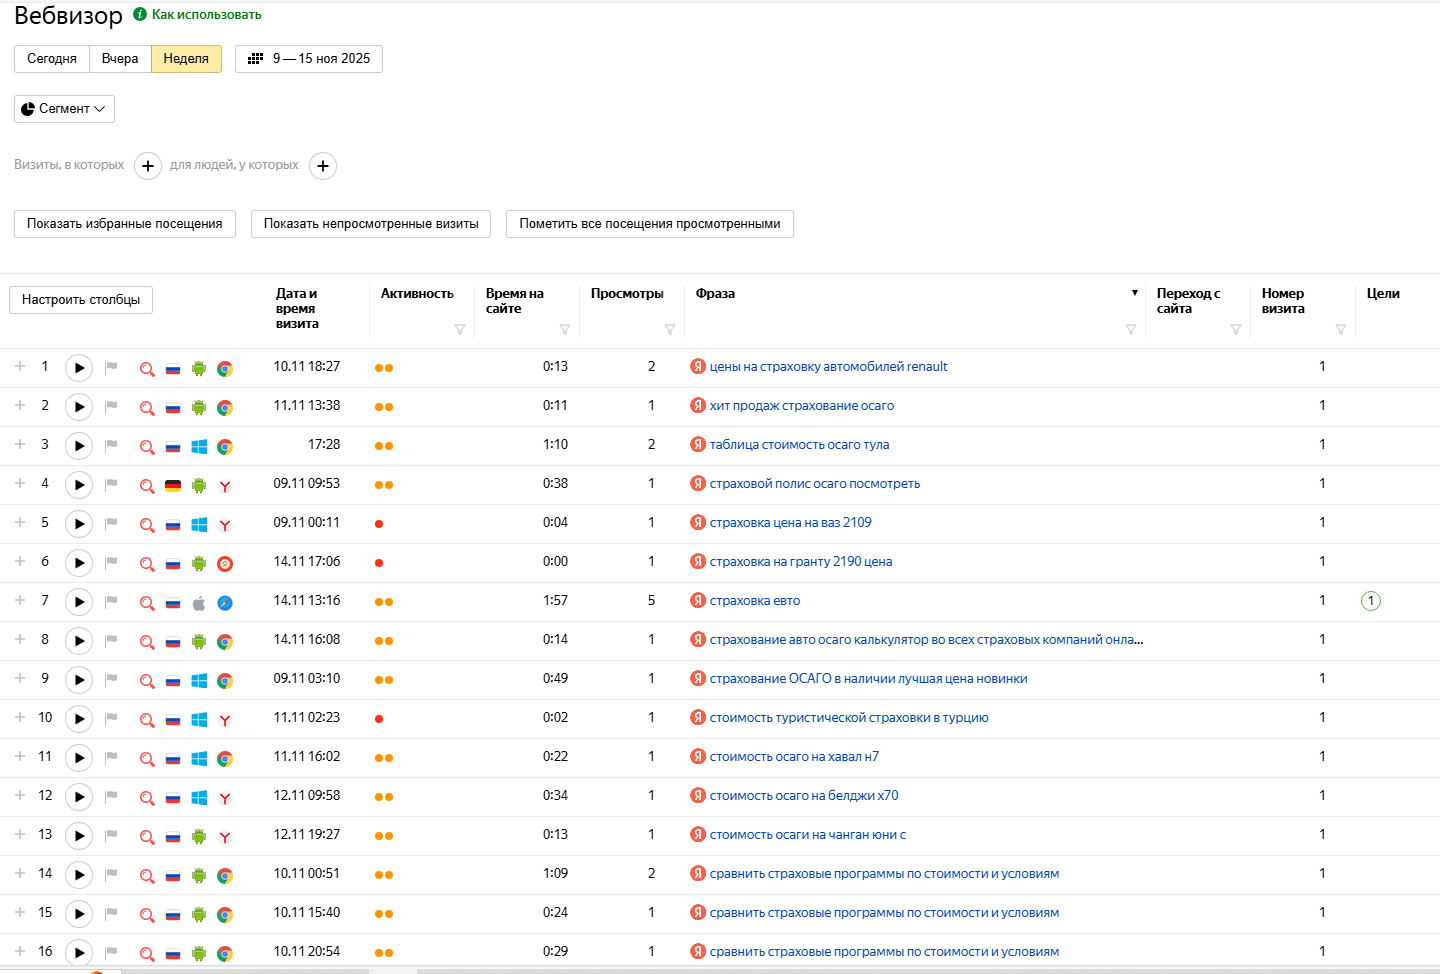
Task: Open visitor details magnifier for visit 3
Action: click(x=147, y=447)
